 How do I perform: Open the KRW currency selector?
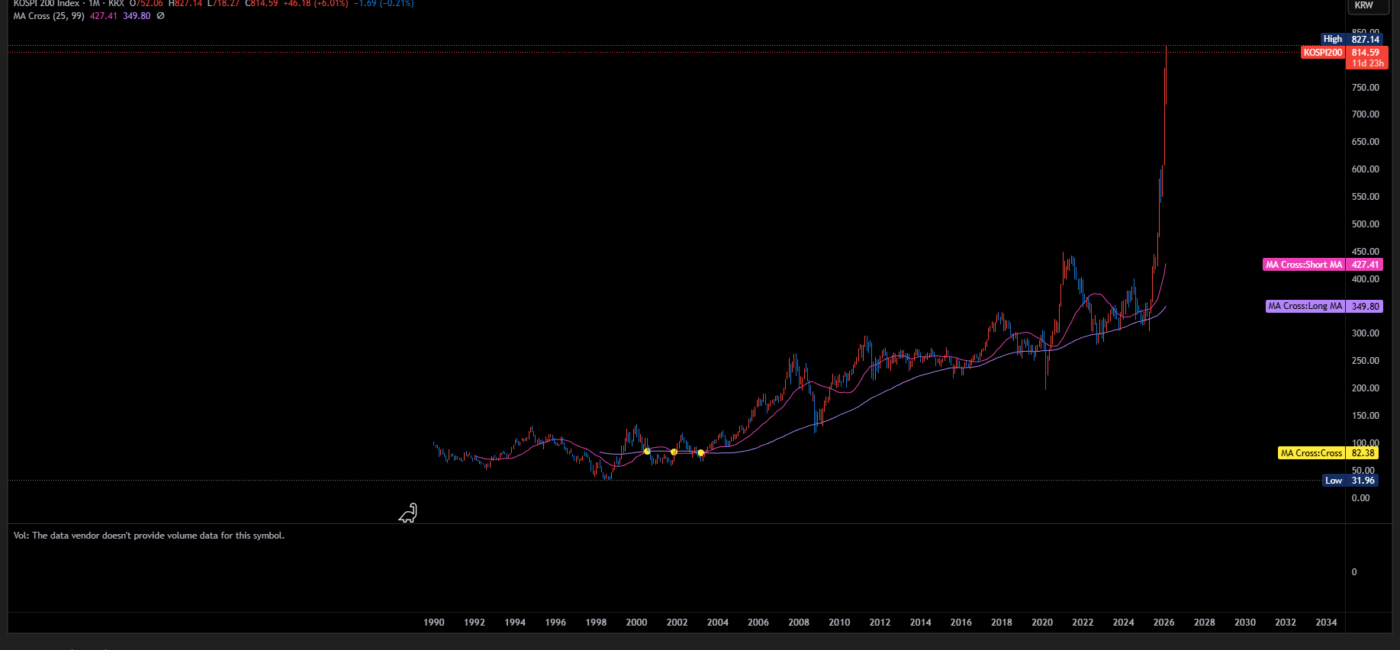tap(1362, 5)
